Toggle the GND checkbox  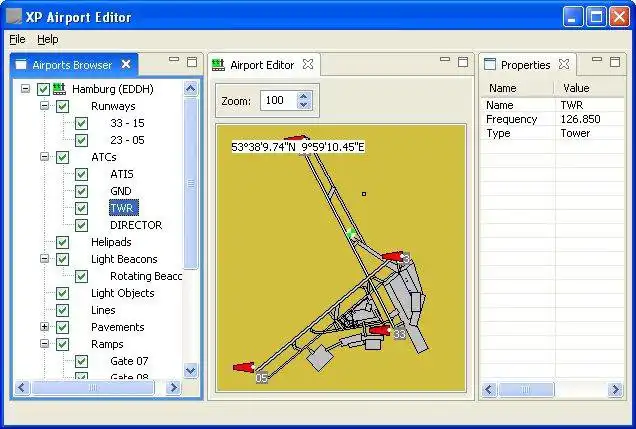[82, 191]
